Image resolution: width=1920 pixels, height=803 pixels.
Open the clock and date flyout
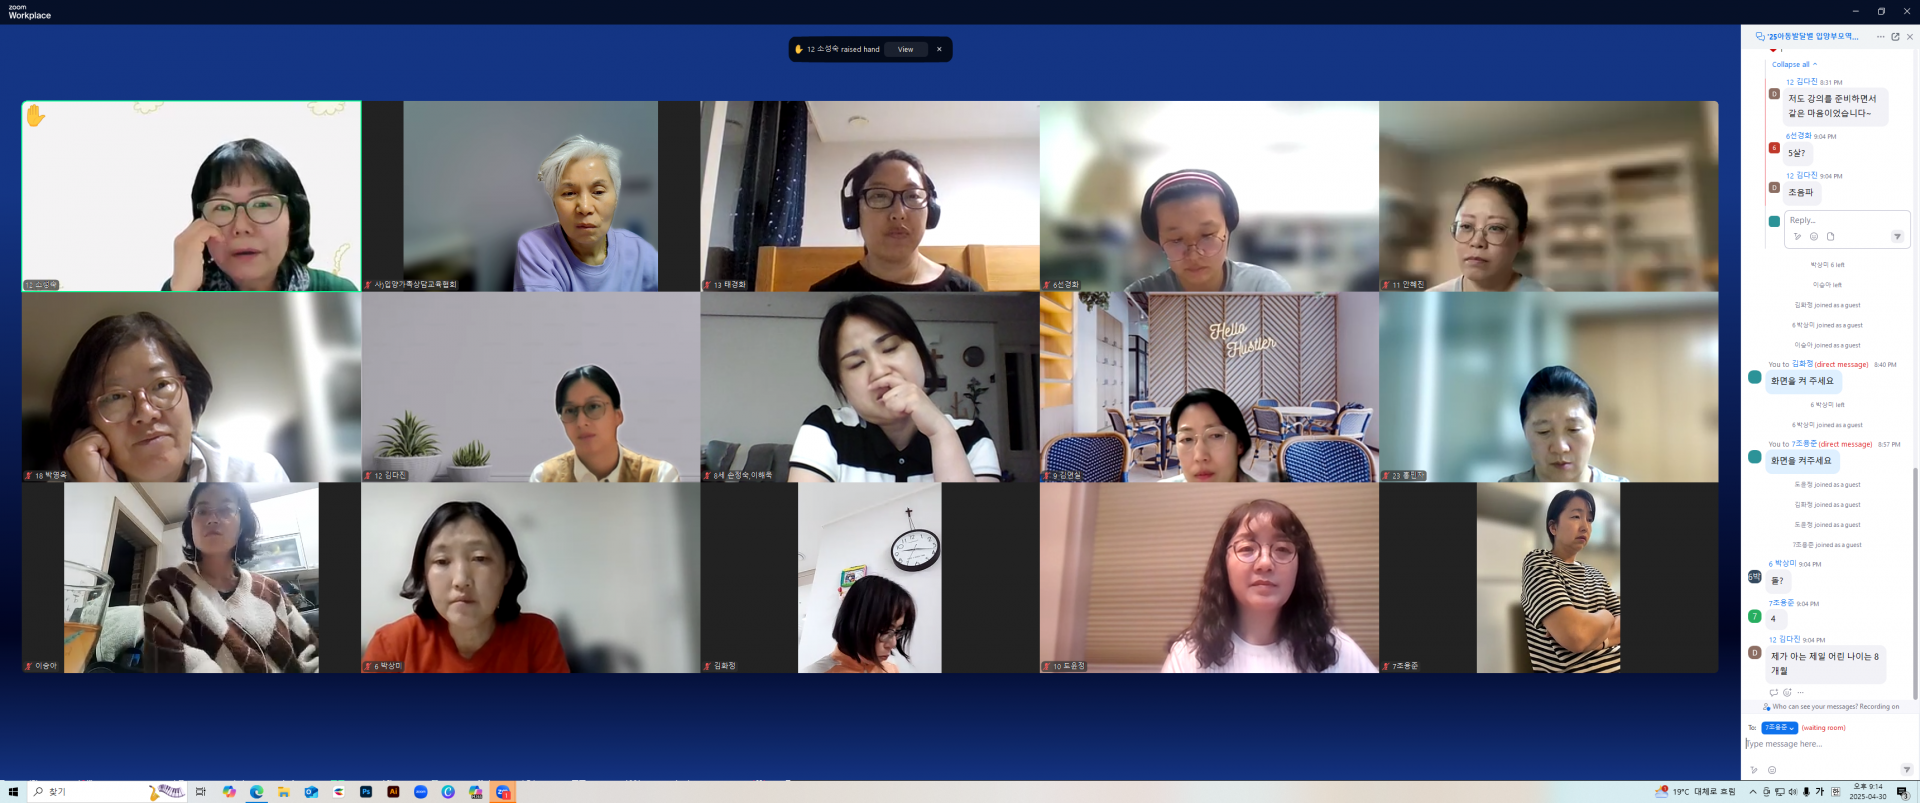[x=1868, y=792]
